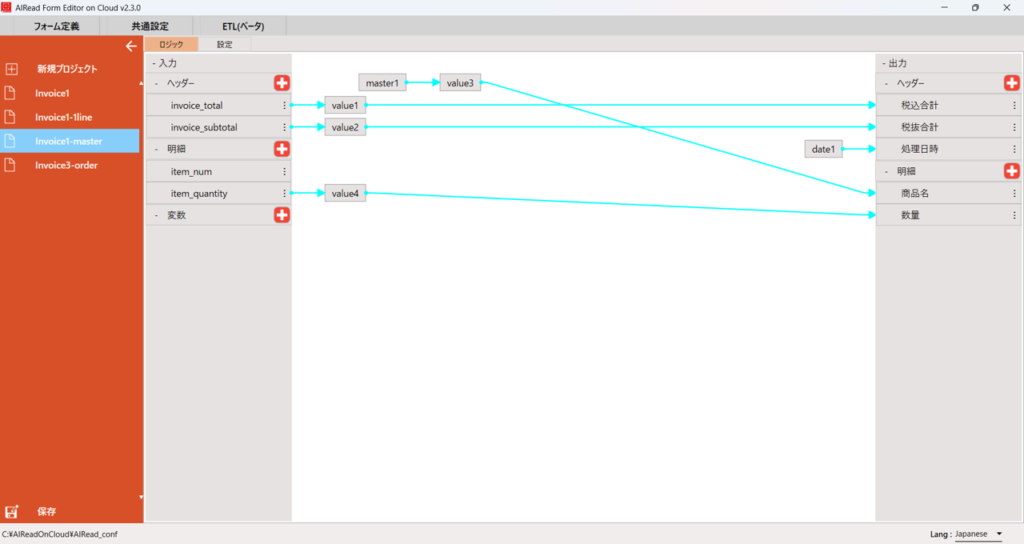The height and width of the screenshot is (544, 1024).
Task: Open the options dots for invoice_total
Action: (x=284, y=105)
